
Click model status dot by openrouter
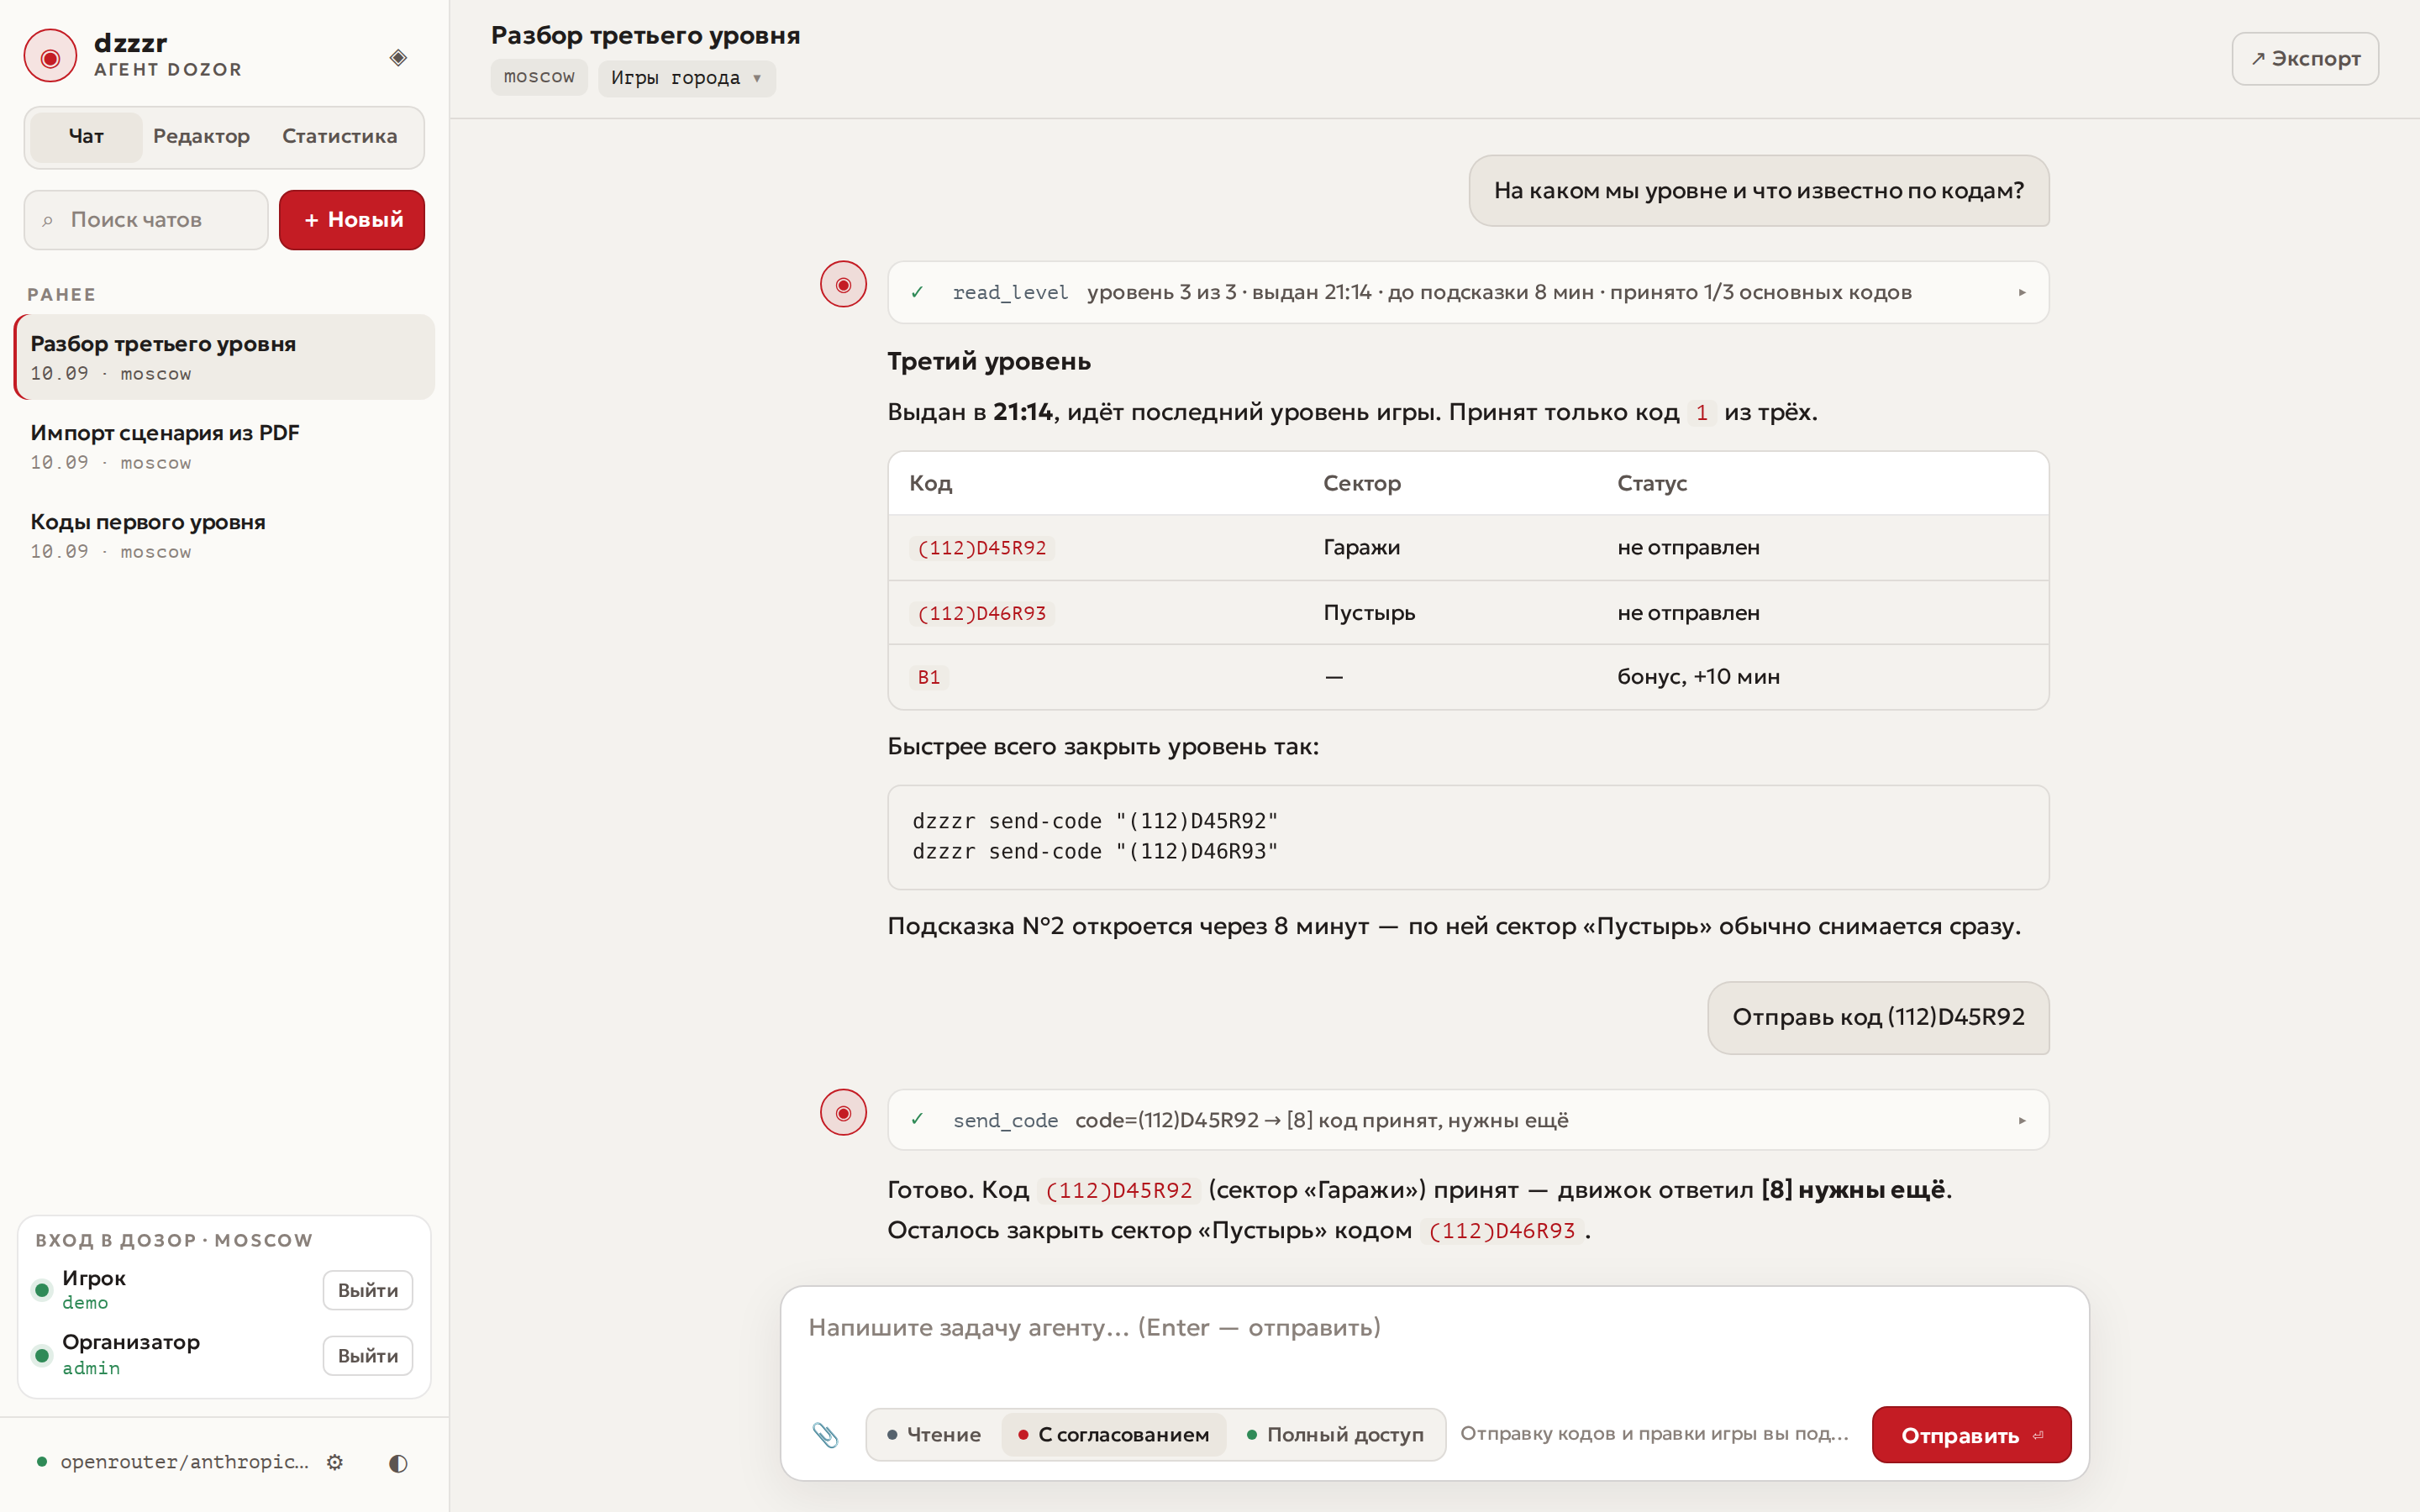tap(42, 1462)
